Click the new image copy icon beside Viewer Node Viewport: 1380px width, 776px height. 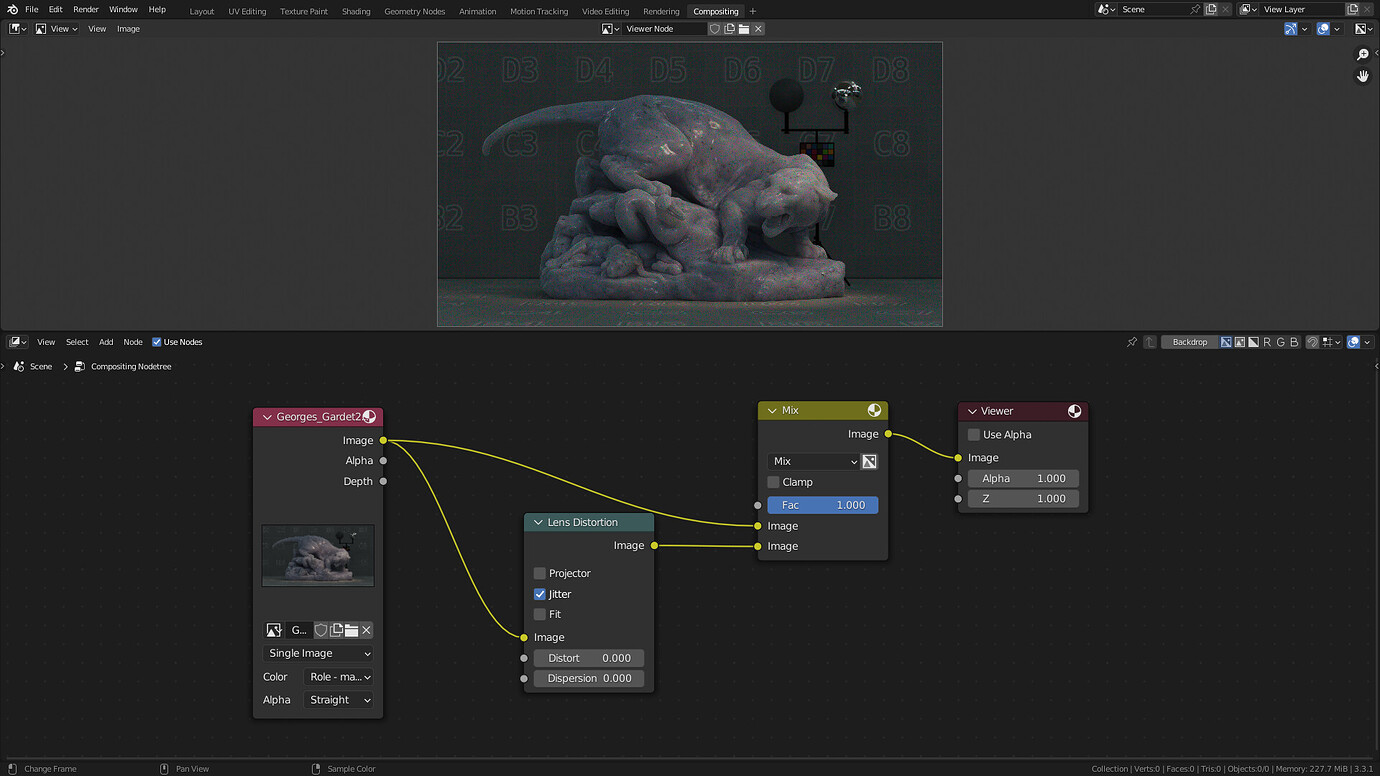point(729,29)
